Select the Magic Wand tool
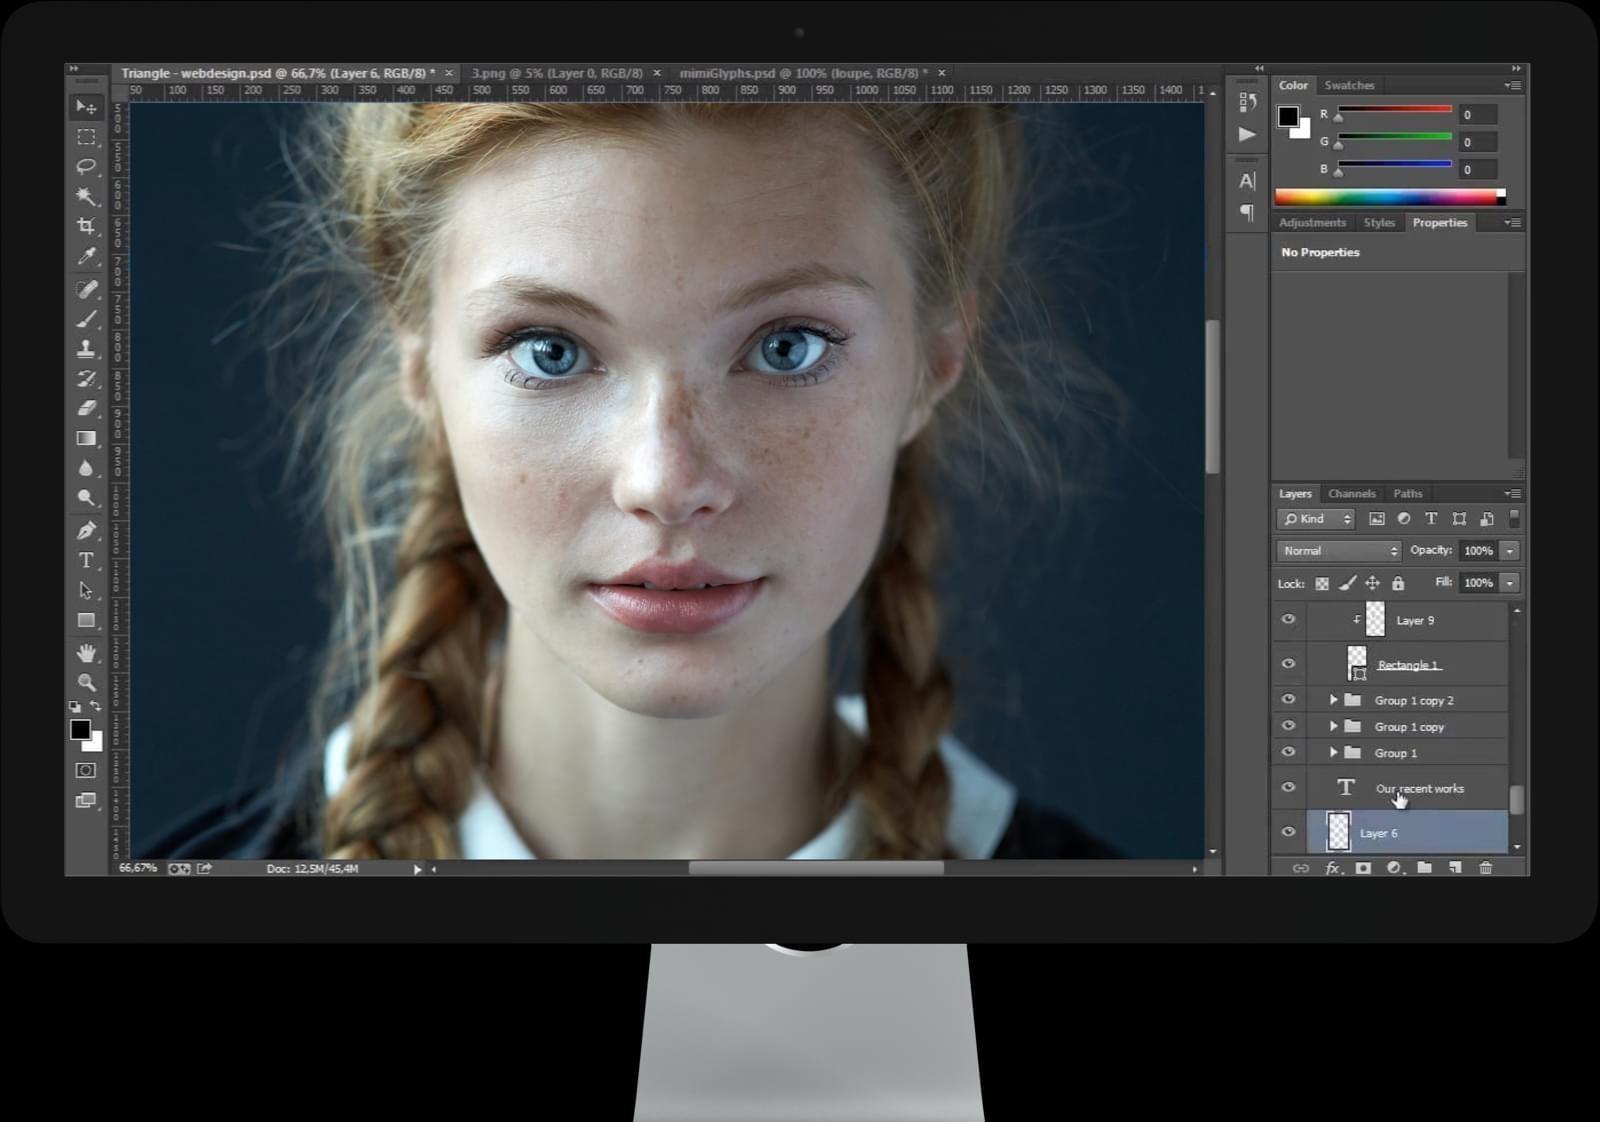The height and width of the screenshot is (1122, 1600). pyautogui.click(x=86, y=196)
